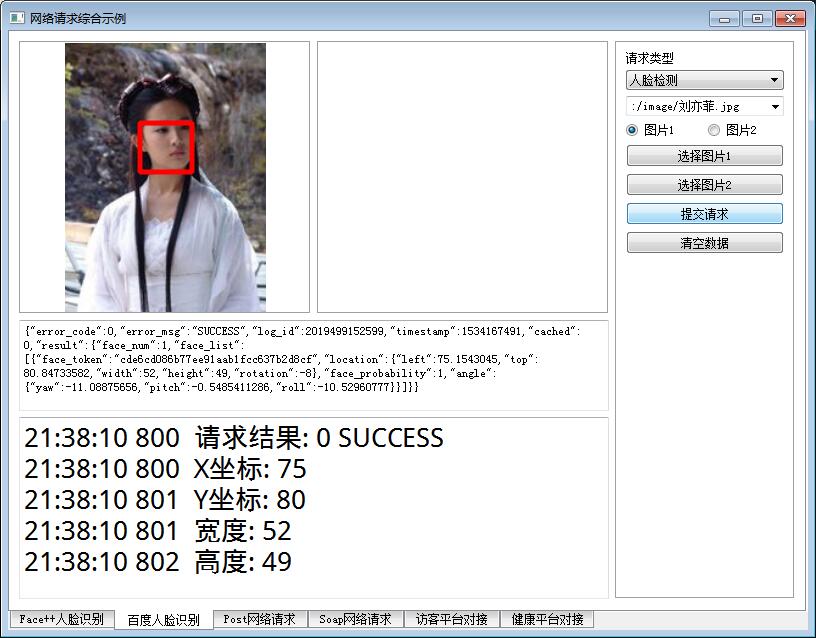Go to the 访客平台对接 tab
This screenshot has width=816, height=638.
[452, 619]
